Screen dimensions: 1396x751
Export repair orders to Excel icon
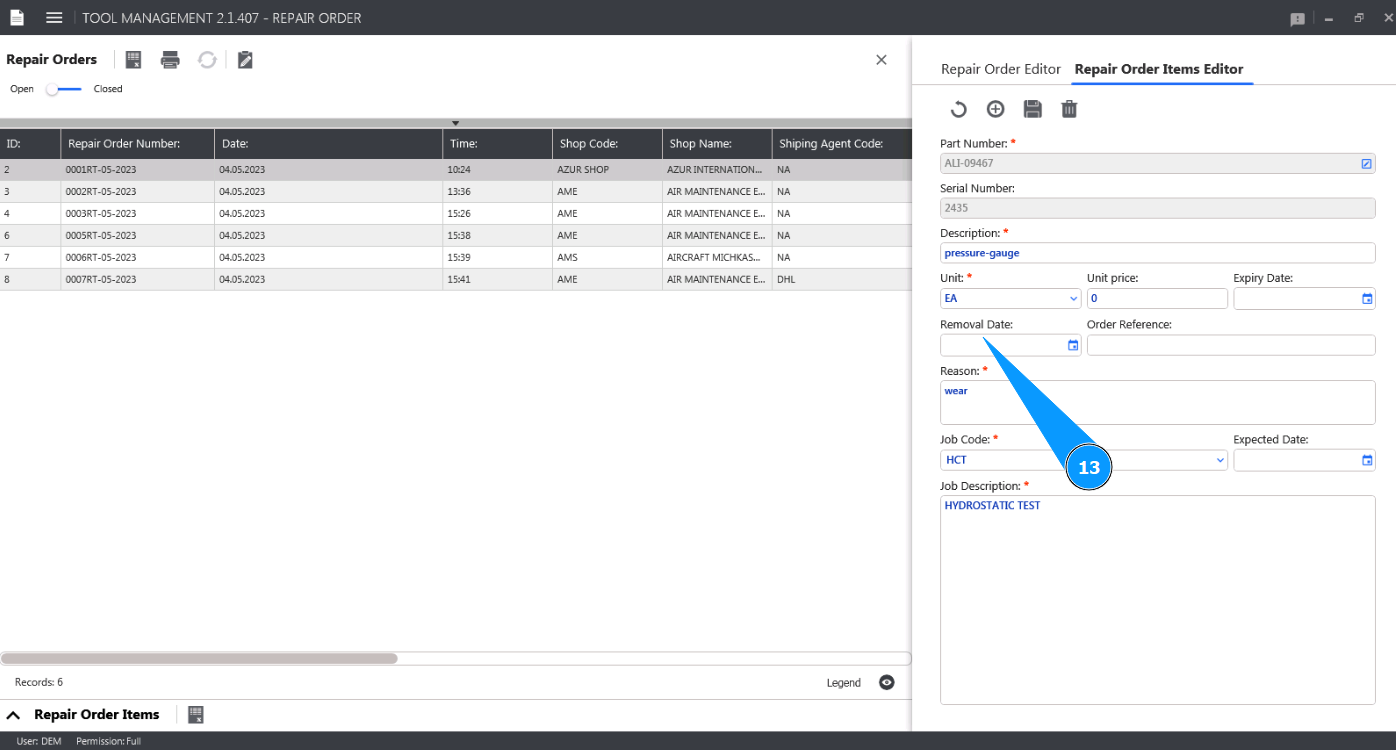[x=133, y=60]
